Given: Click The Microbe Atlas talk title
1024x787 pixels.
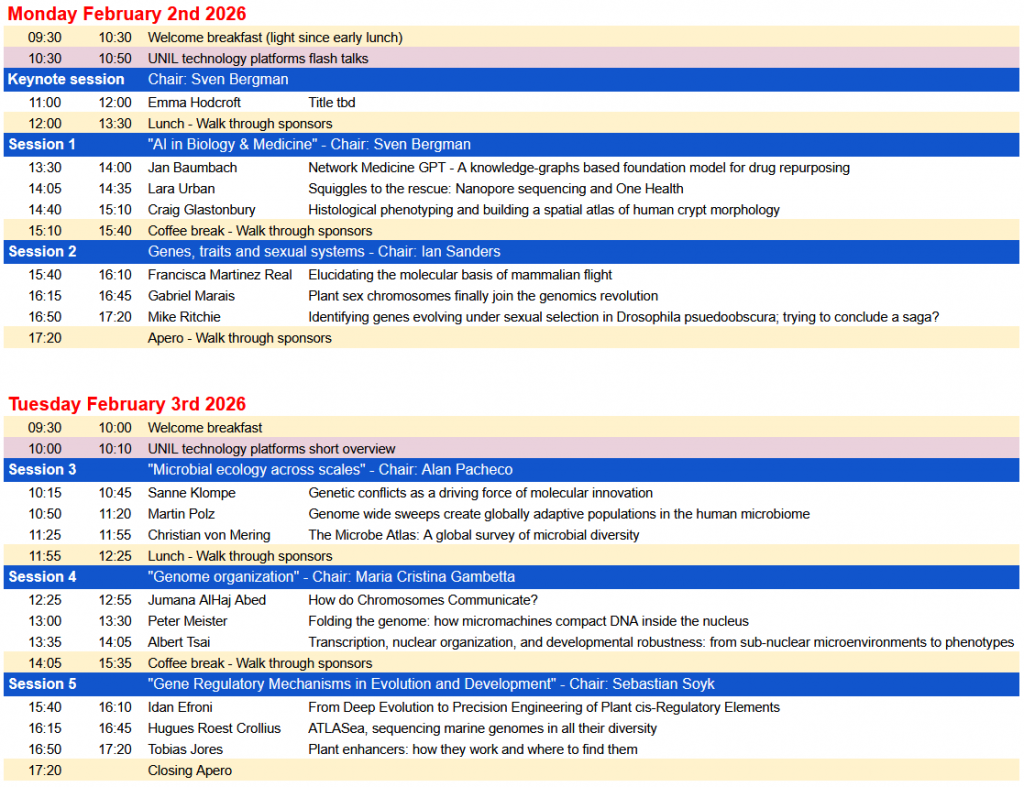Looking at the screenshot, I should click(x=473, y=535).
